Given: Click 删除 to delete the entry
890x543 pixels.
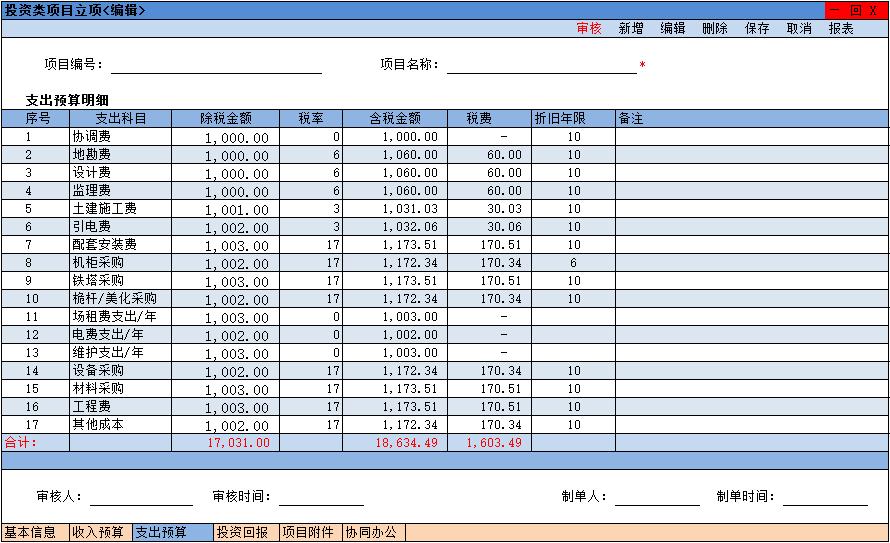Looking at the screenshot, I should pos(715,29).
